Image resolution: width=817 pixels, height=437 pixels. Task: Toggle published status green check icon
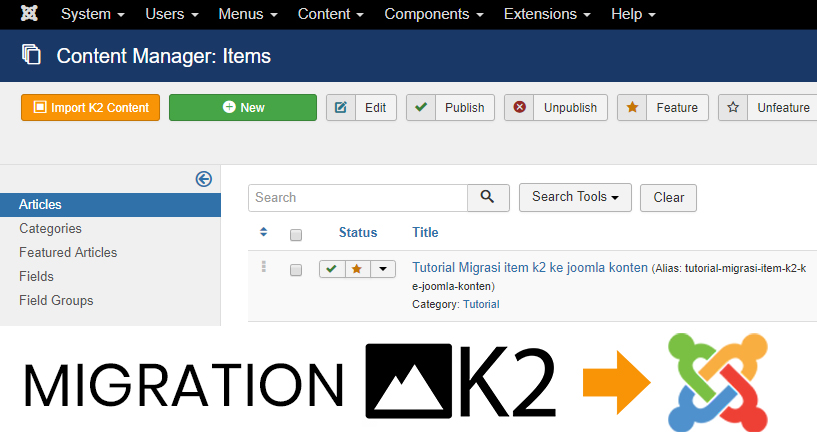pos(332,269)
